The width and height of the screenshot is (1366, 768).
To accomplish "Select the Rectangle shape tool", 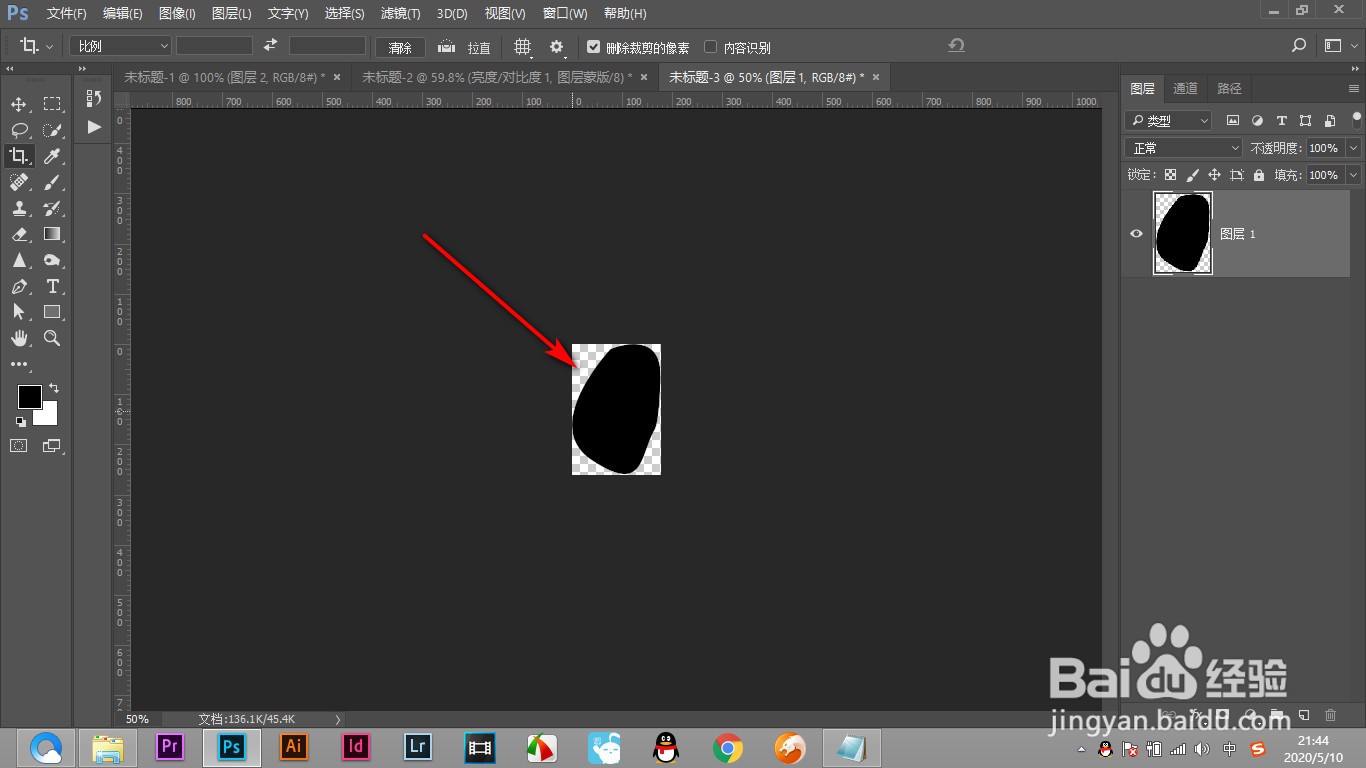I will [52, 312].
